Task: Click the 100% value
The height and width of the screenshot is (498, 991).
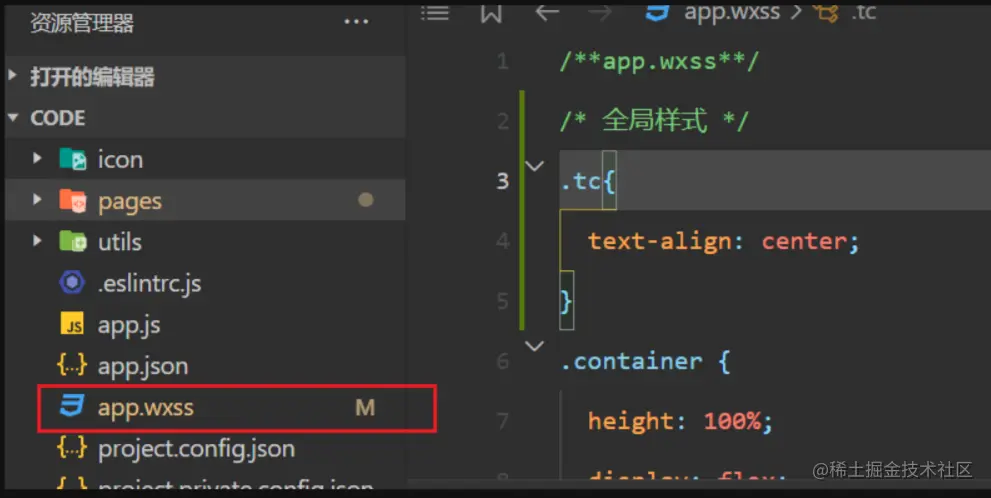Action: [x=733, y=421]
